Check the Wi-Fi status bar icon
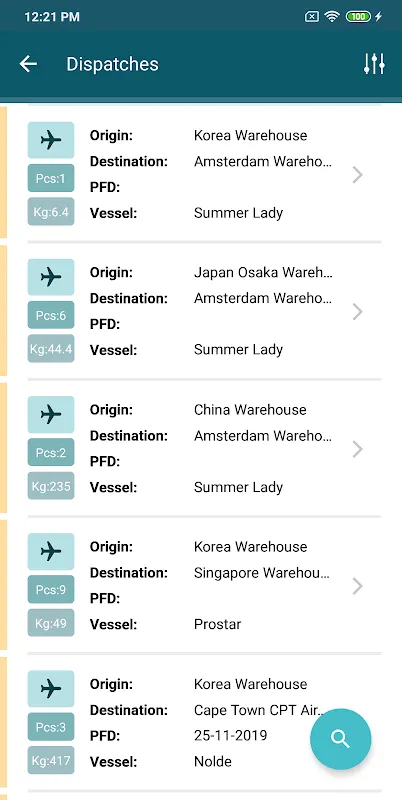Viewport: 402px width, 800px height. click(x=332, y=16)
